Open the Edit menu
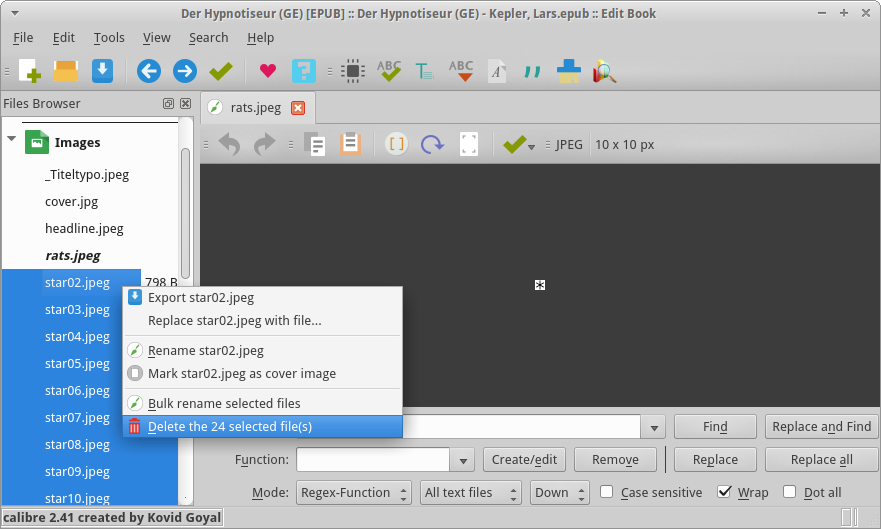The image size is (881, 529). [x=63, y=38]
